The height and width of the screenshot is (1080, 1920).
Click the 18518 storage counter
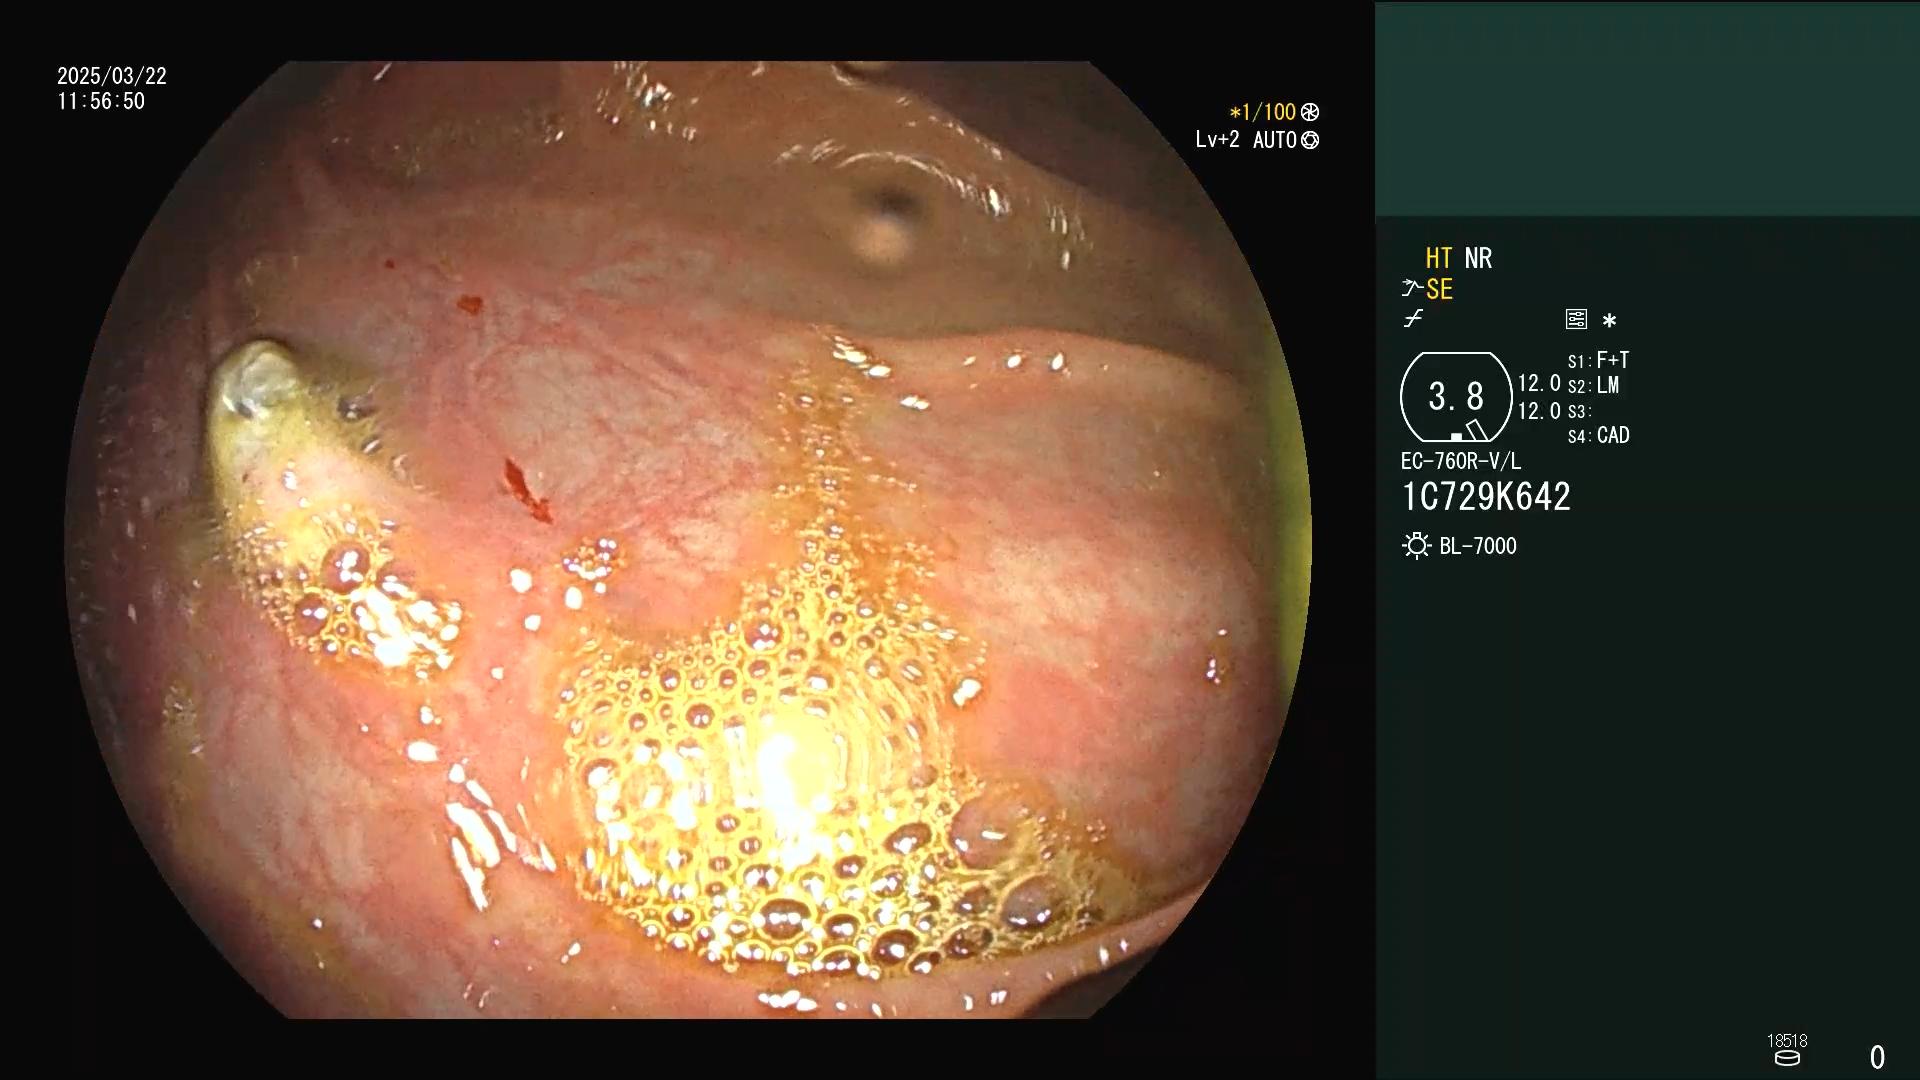click(x=1787, y=1041)
